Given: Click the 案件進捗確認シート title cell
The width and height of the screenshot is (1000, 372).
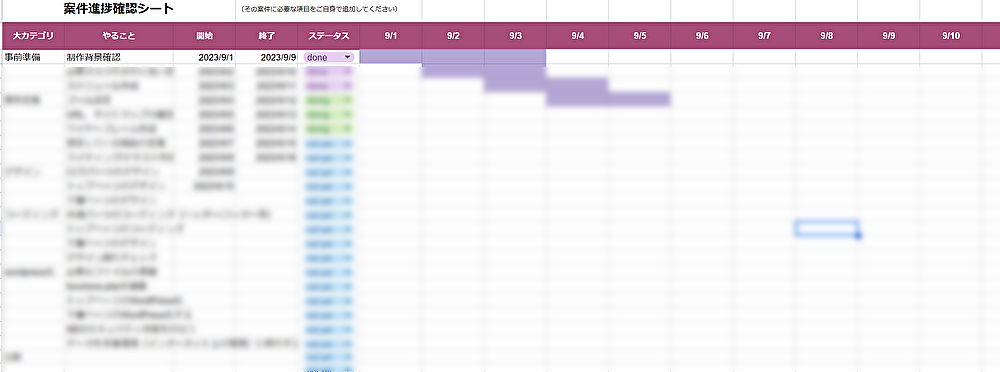Looking at the screenshot, I should click(x=119, y=9).
